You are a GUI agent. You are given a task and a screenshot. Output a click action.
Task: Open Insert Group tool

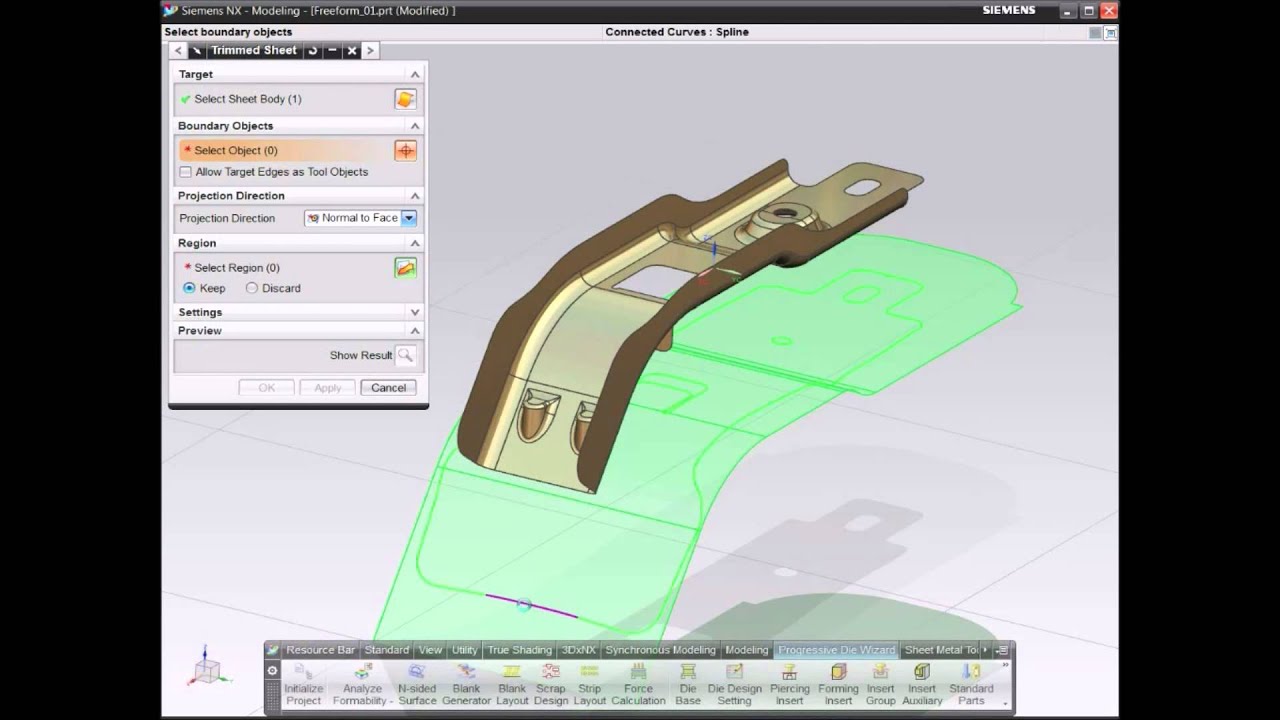[880, 683]
